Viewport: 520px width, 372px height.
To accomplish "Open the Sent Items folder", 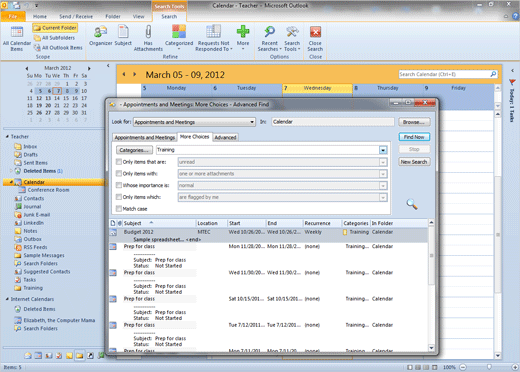I will (35, 163).
